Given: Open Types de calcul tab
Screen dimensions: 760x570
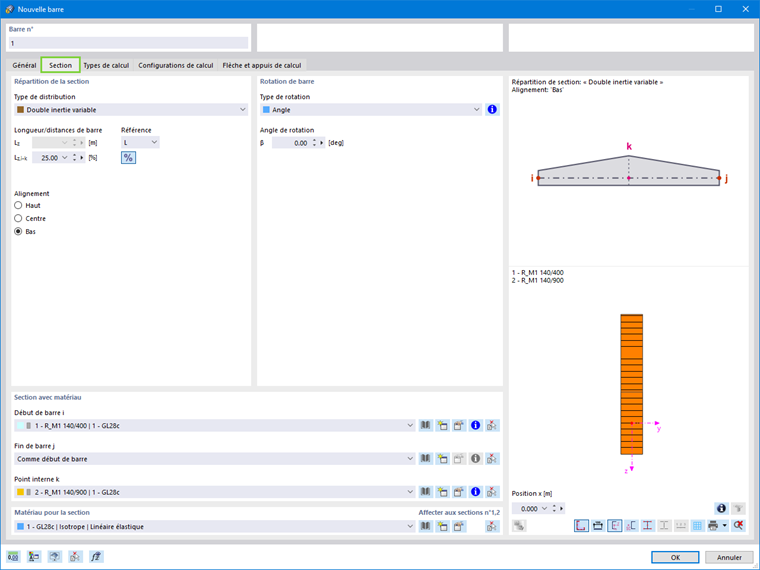Looking at the screenshot, I should [106, 65].
